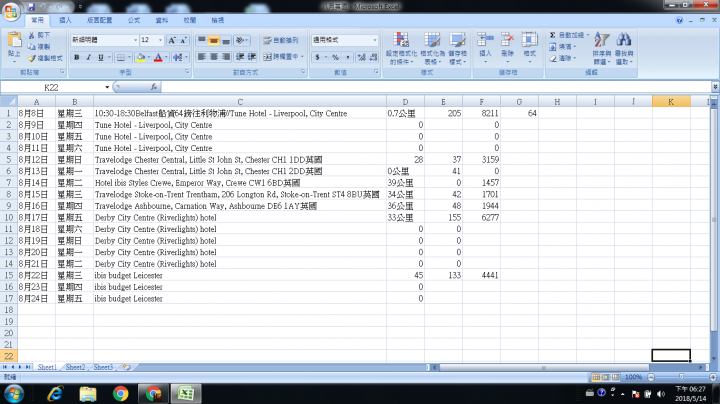Click the Copy icon
This screenshot has width=720, height=404.
pyautogui.click(x=32, y=46)
